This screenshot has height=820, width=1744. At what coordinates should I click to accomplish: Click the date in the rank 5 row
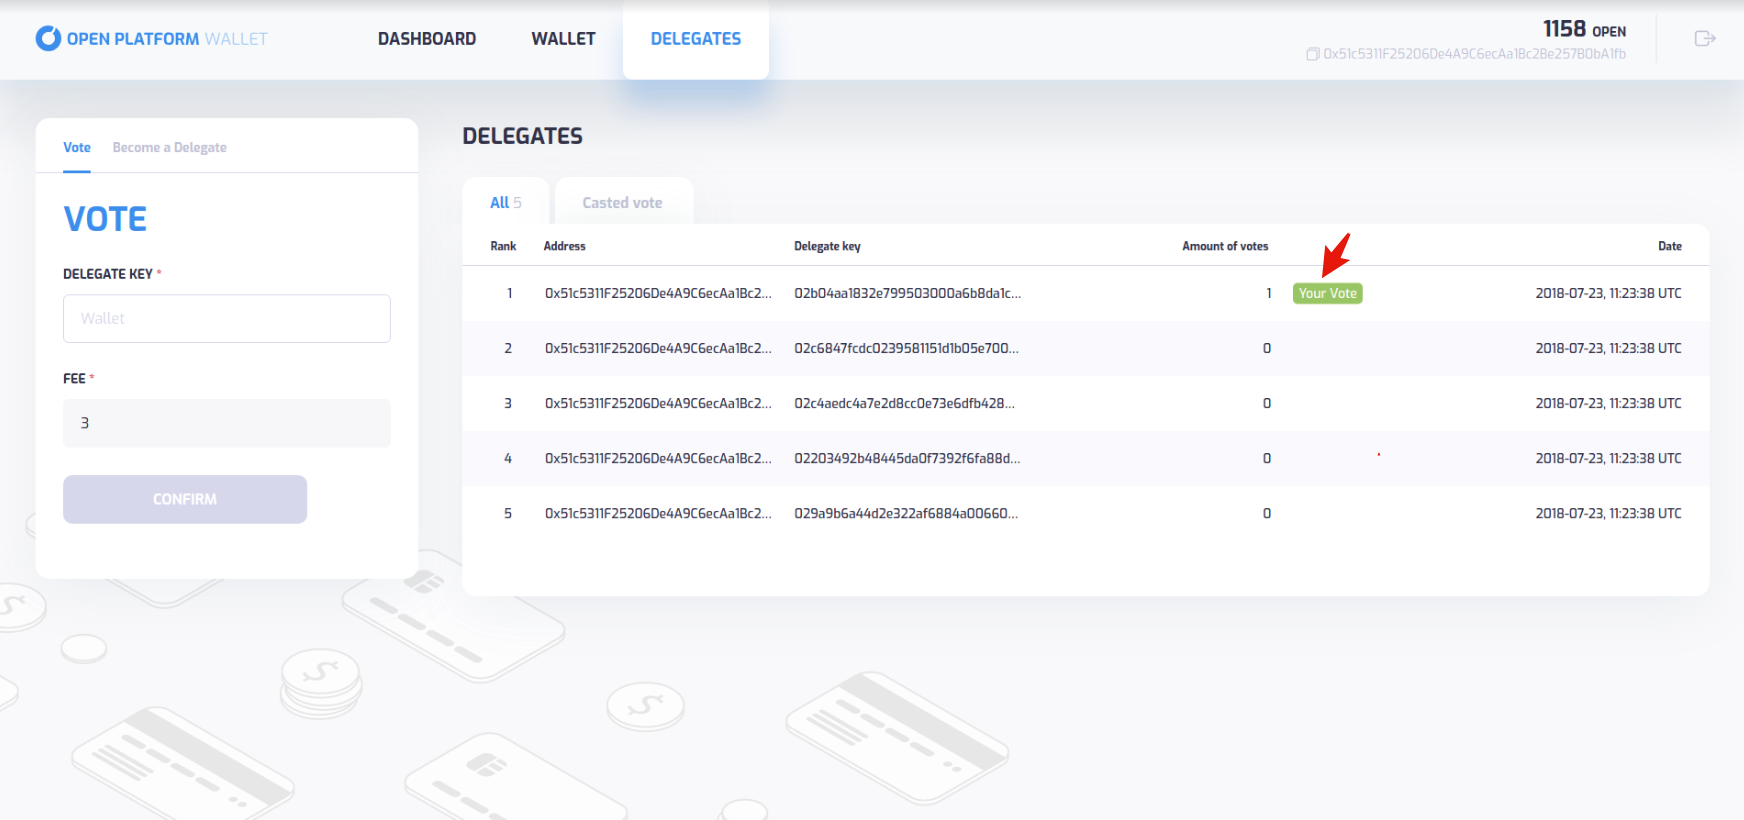[1608, 513]
